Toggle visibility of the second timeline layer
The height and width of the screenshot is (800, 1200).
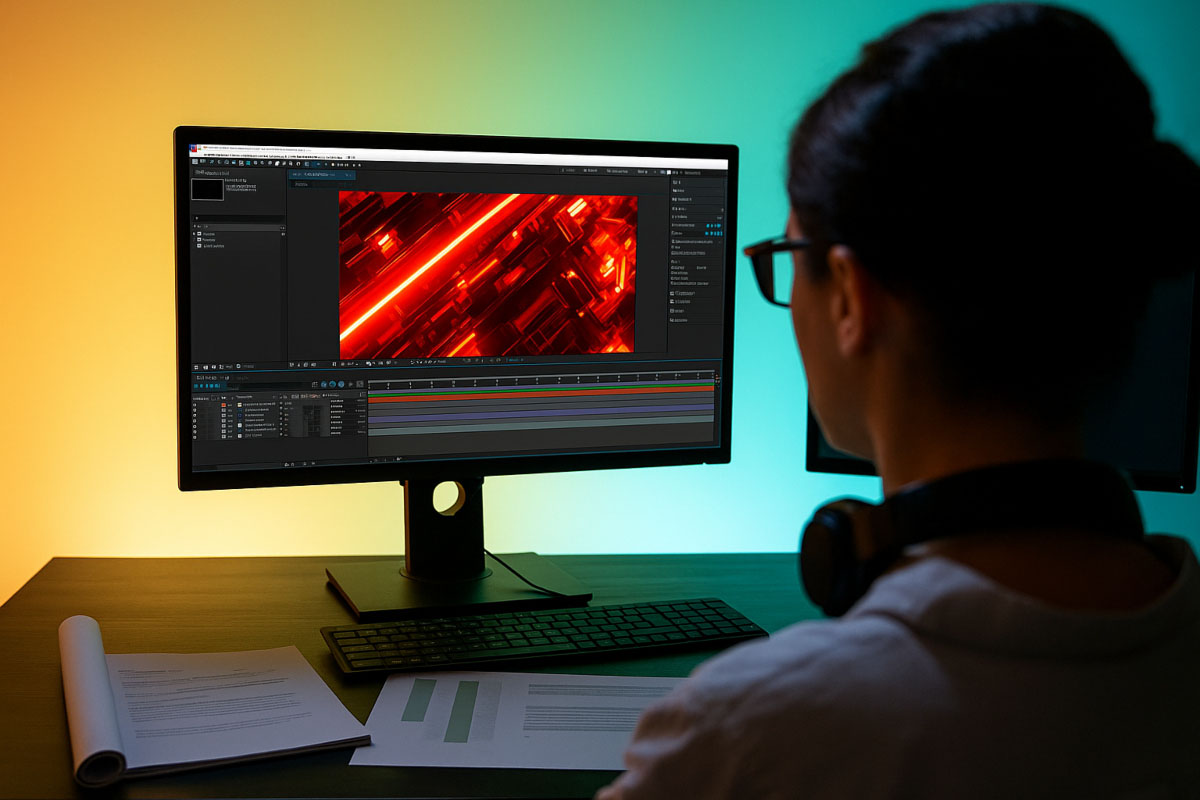point(194,410)
